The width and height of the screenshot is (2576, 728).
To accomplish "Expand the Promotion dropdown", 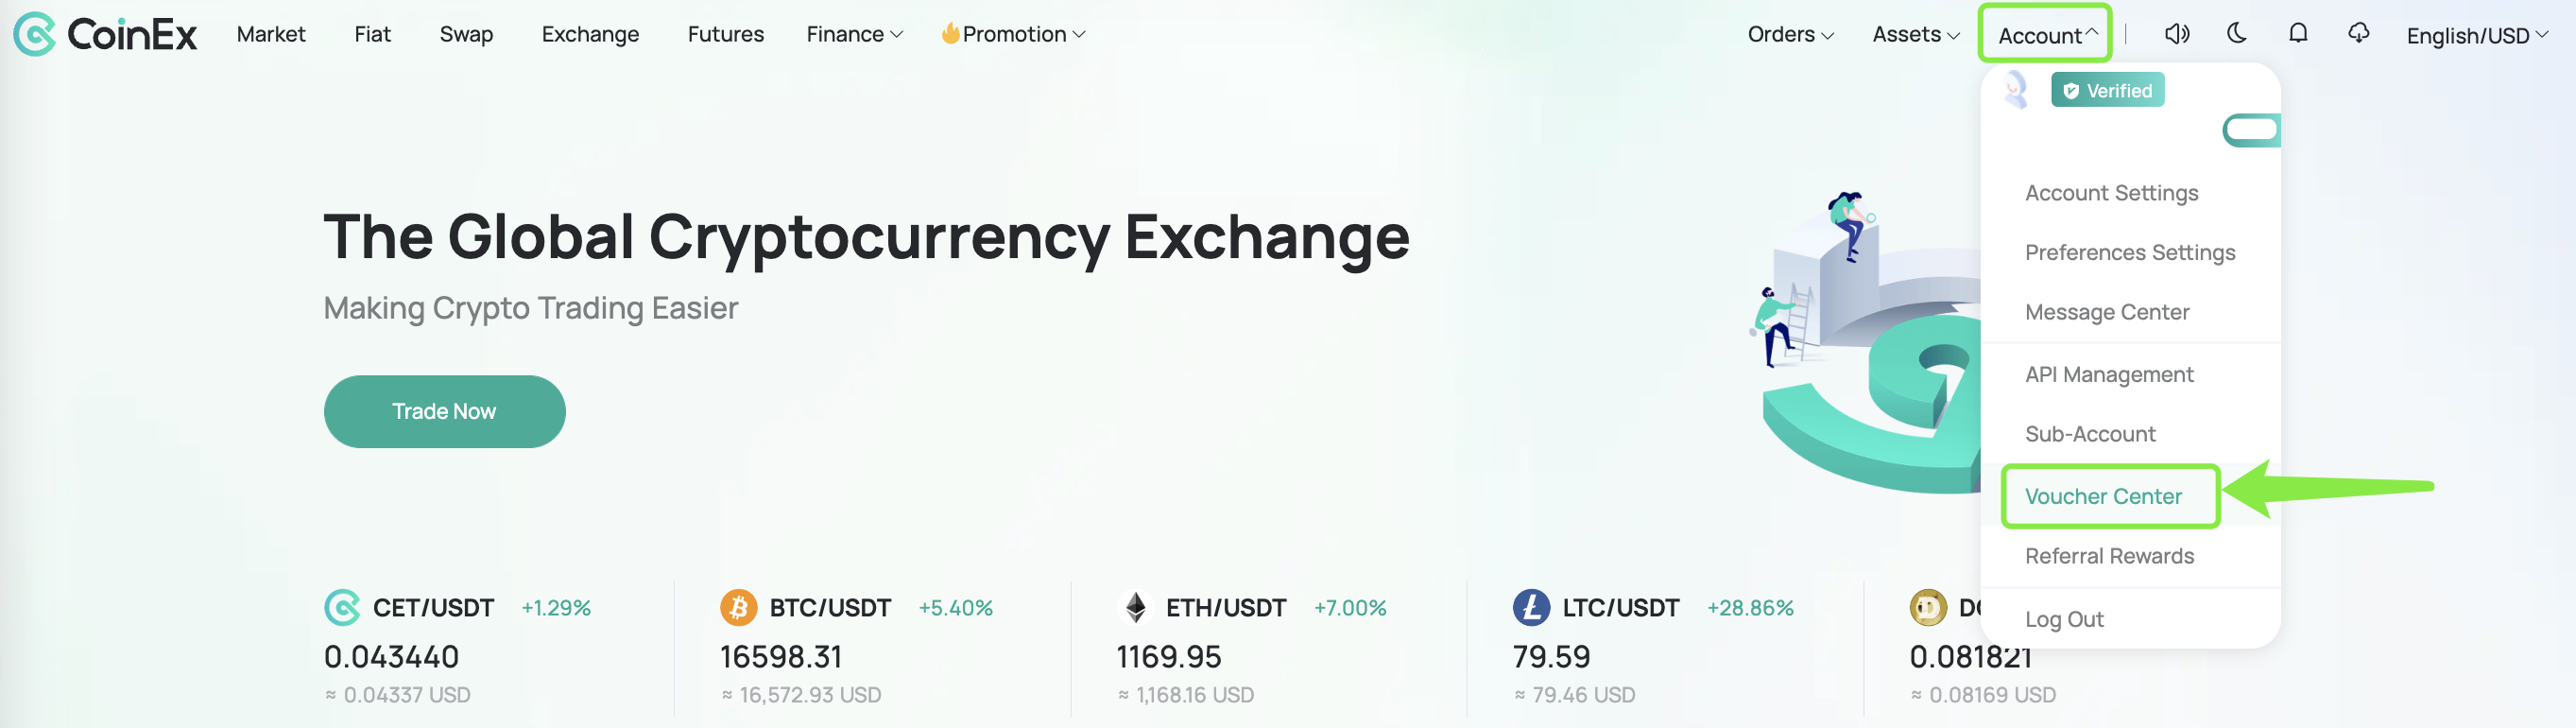I will [x=1013, y=34].
